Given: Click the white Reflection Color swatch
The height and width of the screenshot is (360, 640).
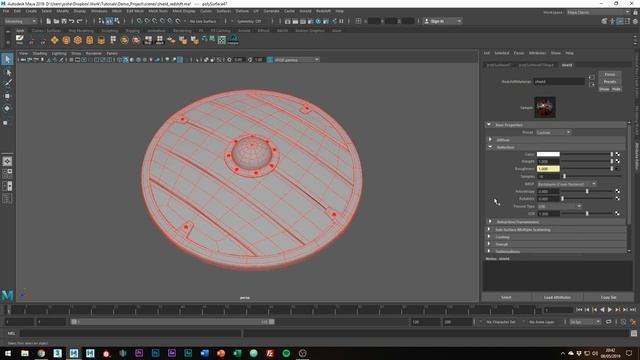Looking at the screenshot, I should tap(548, 154).
